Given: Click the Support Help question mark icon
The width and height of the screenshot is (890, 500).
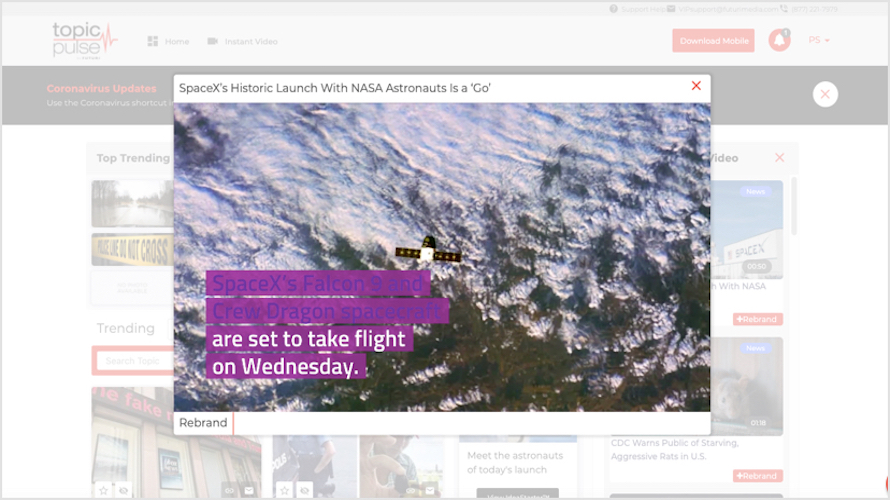Looking at the screenshot, I should click(614, 9).
